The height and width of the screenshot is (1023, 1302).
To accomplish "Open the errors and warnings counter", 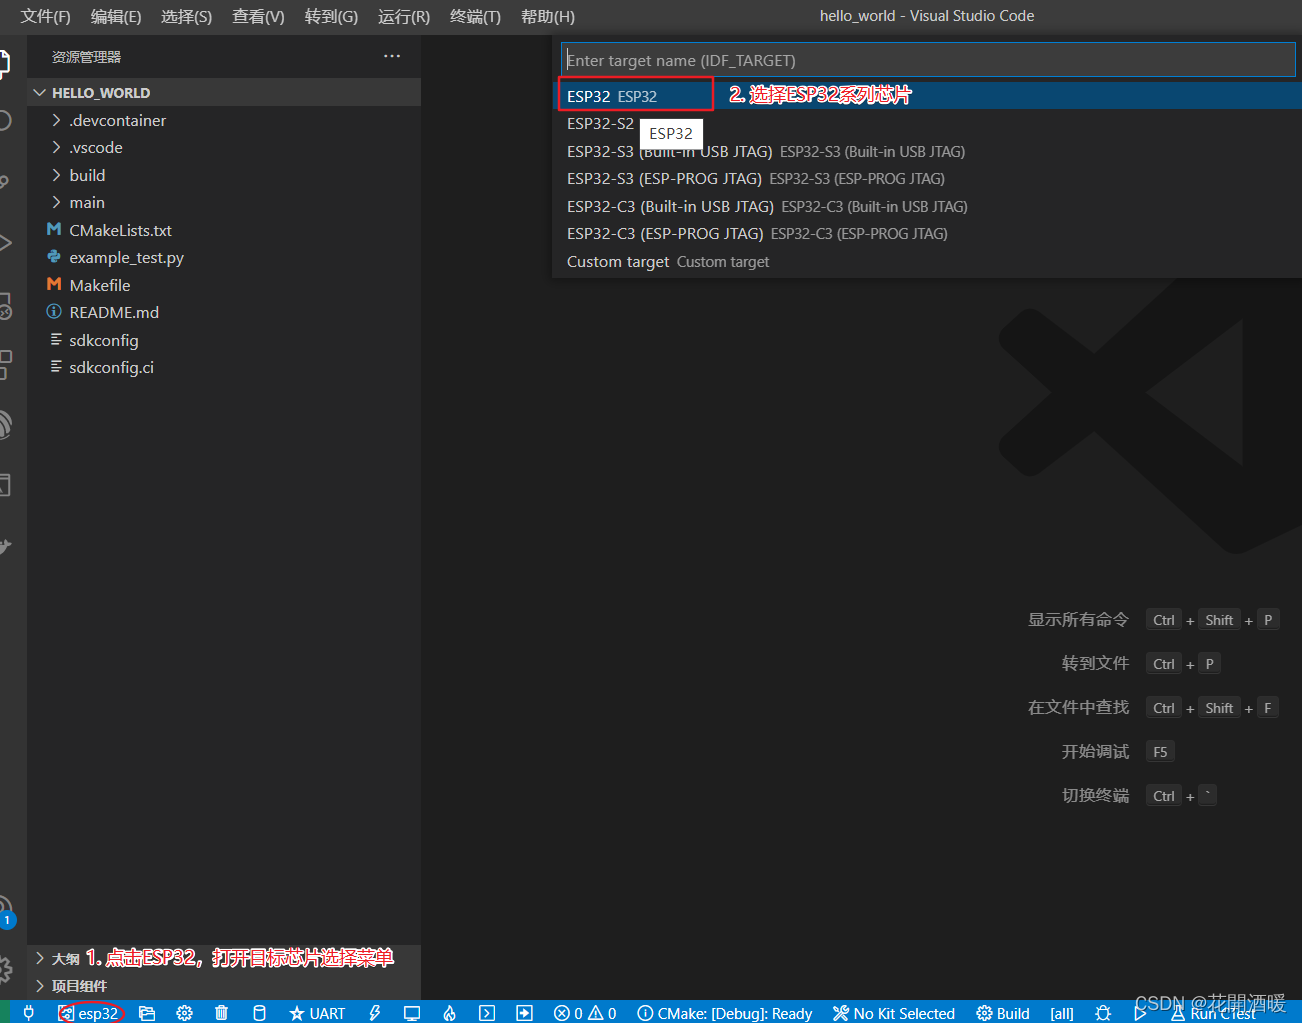I will click(x=585, y=1013).
